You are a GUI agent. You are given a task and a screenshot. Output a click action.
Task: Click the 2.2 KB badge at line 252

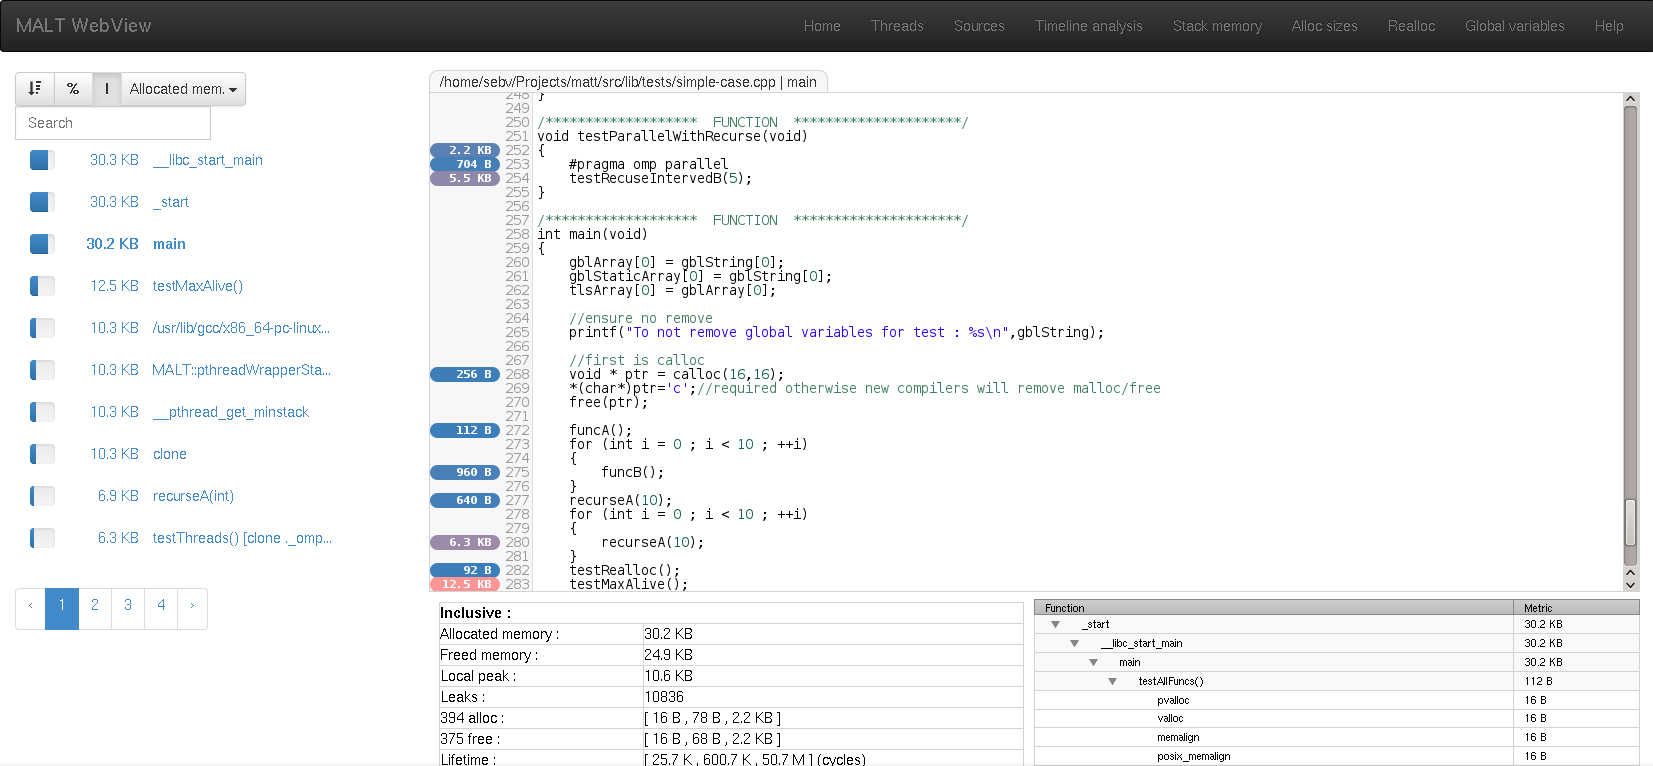[465, 150]
